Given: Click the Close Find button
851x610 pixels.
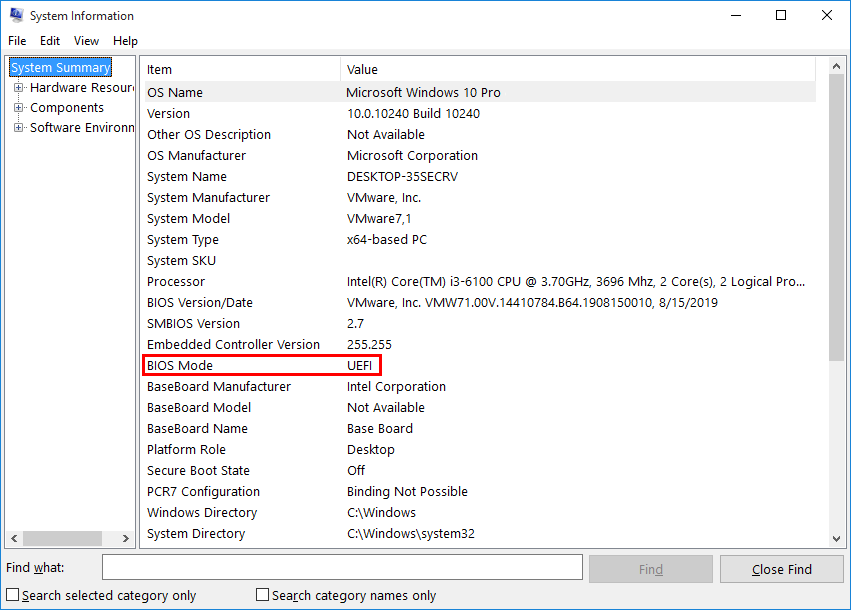Looking at the screenshot, I should (x=782, y=569).
